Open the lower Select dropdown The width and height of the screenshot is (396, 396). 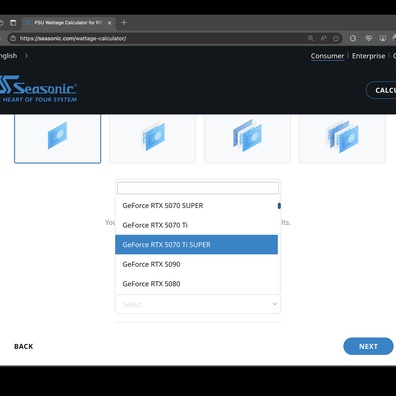198,304
